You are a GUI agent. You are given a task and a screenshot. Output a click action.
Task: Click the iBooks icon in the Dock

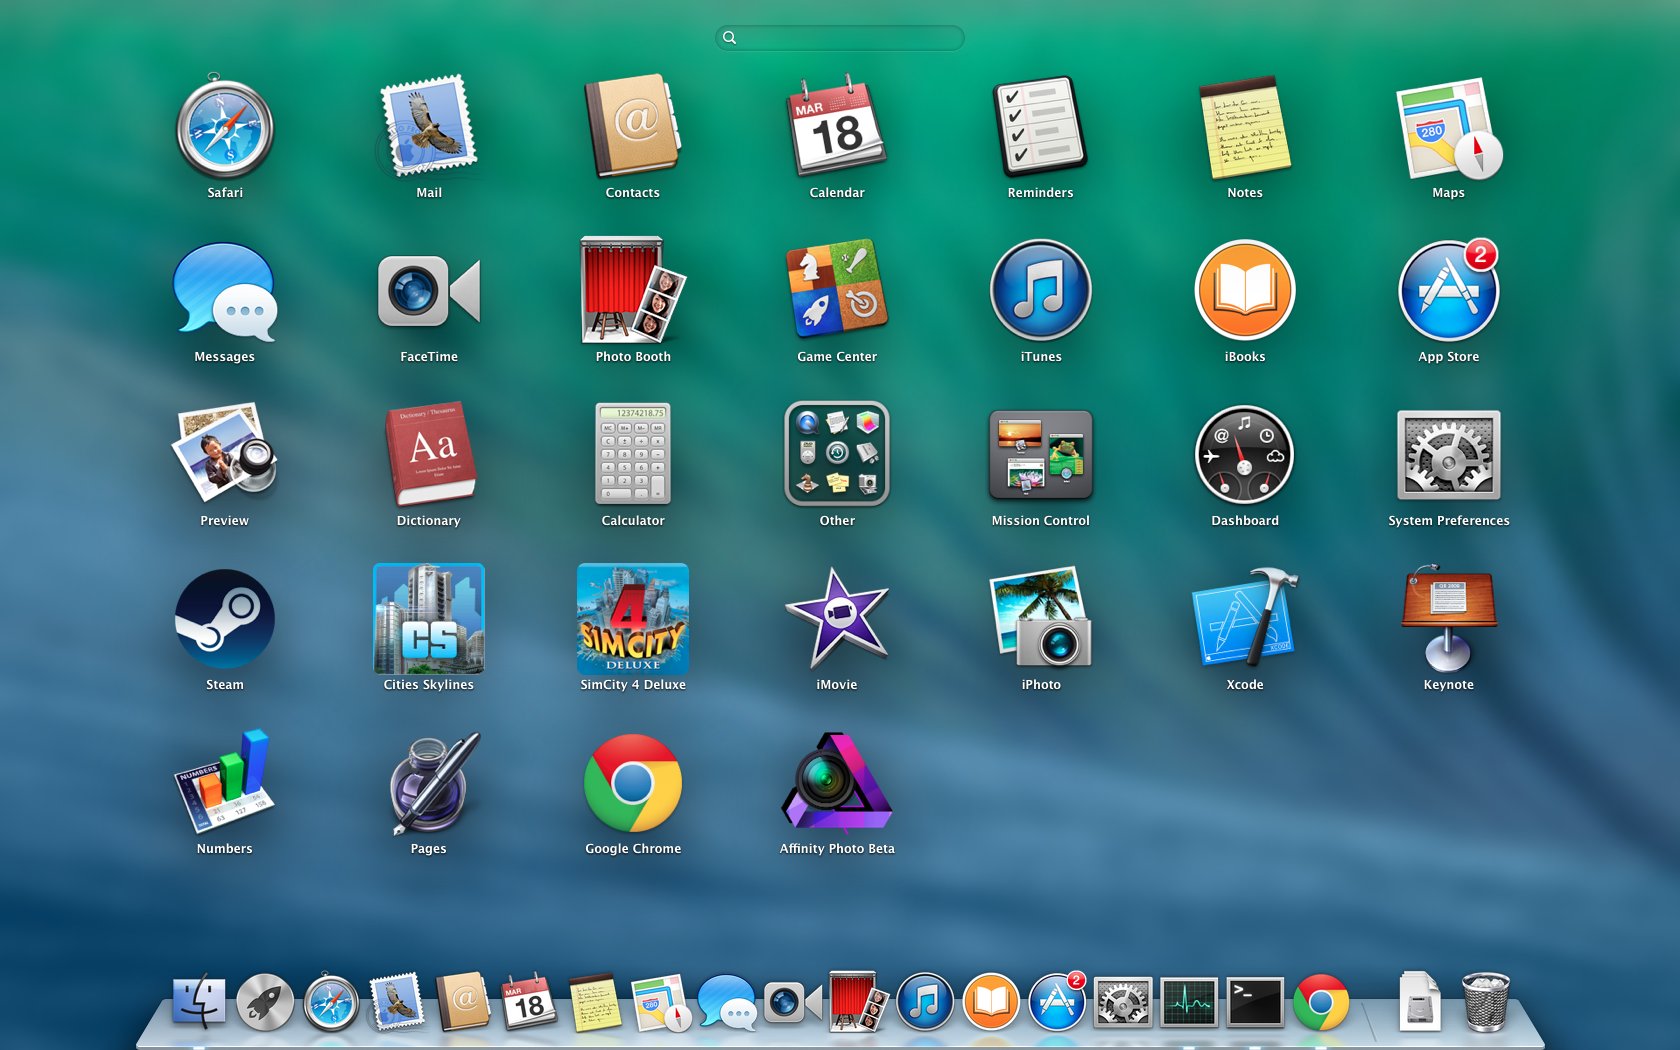tap(991, 1001)
